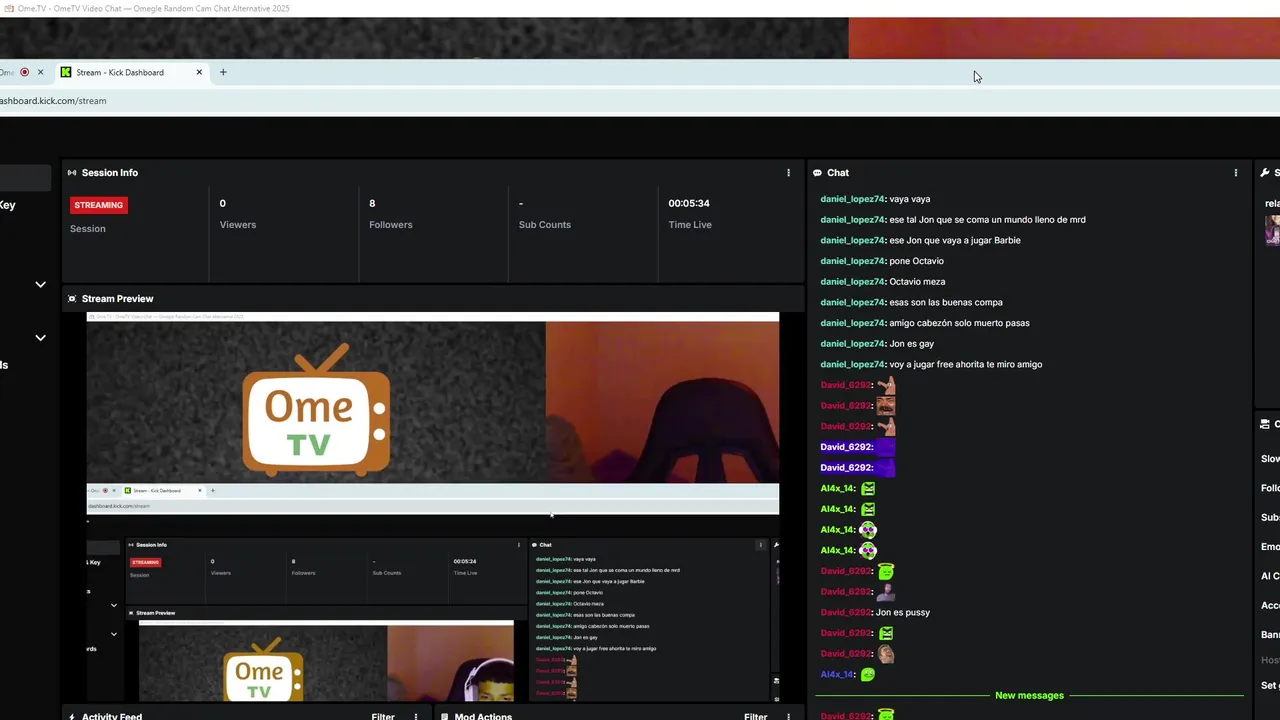The width and height of the screenshot is (1280, 720).
Task: Click the emote in the blue Al4x_14 message
Action: point(868,675)
